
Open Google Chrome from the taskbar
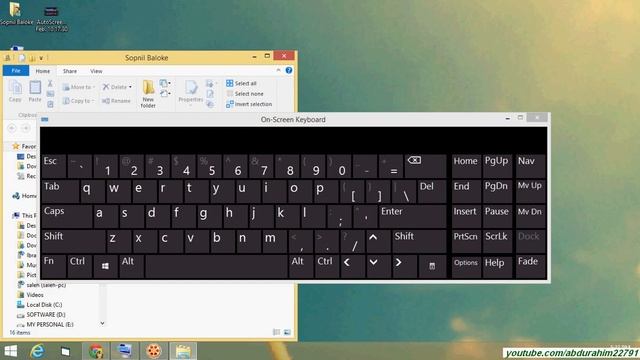pos(96,351)
